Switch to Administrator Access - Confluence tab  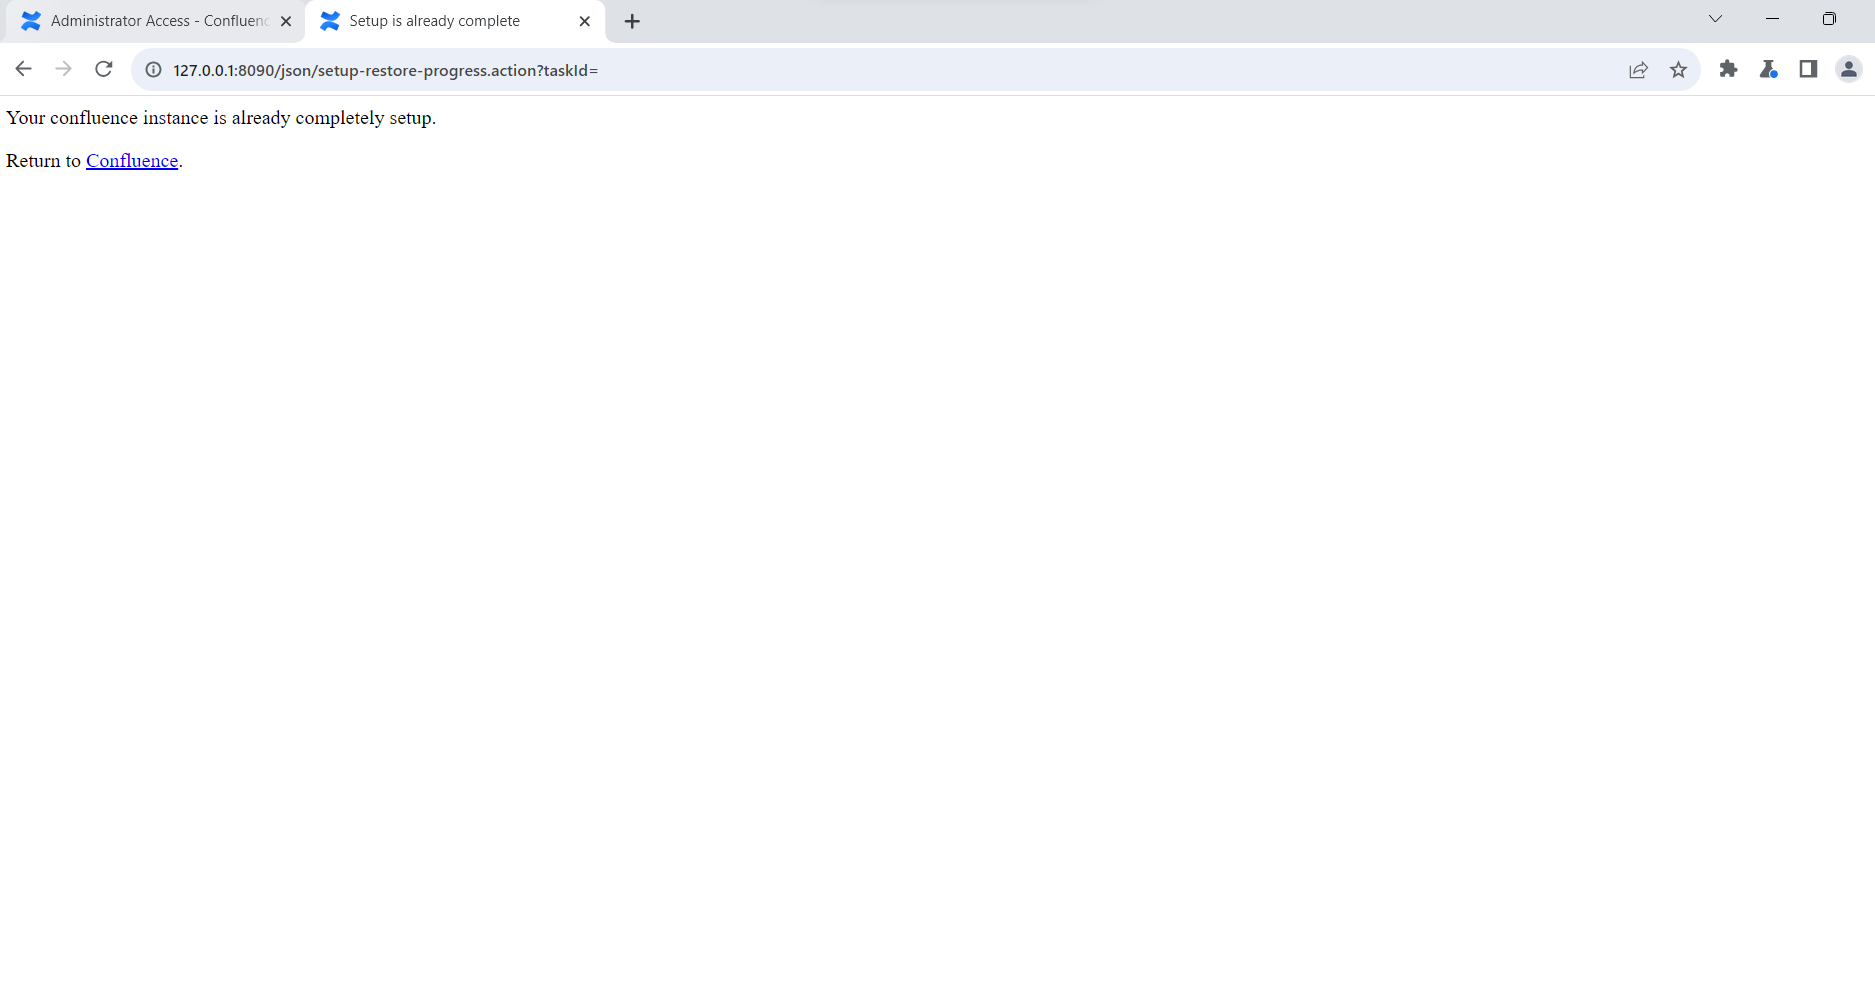155,21
